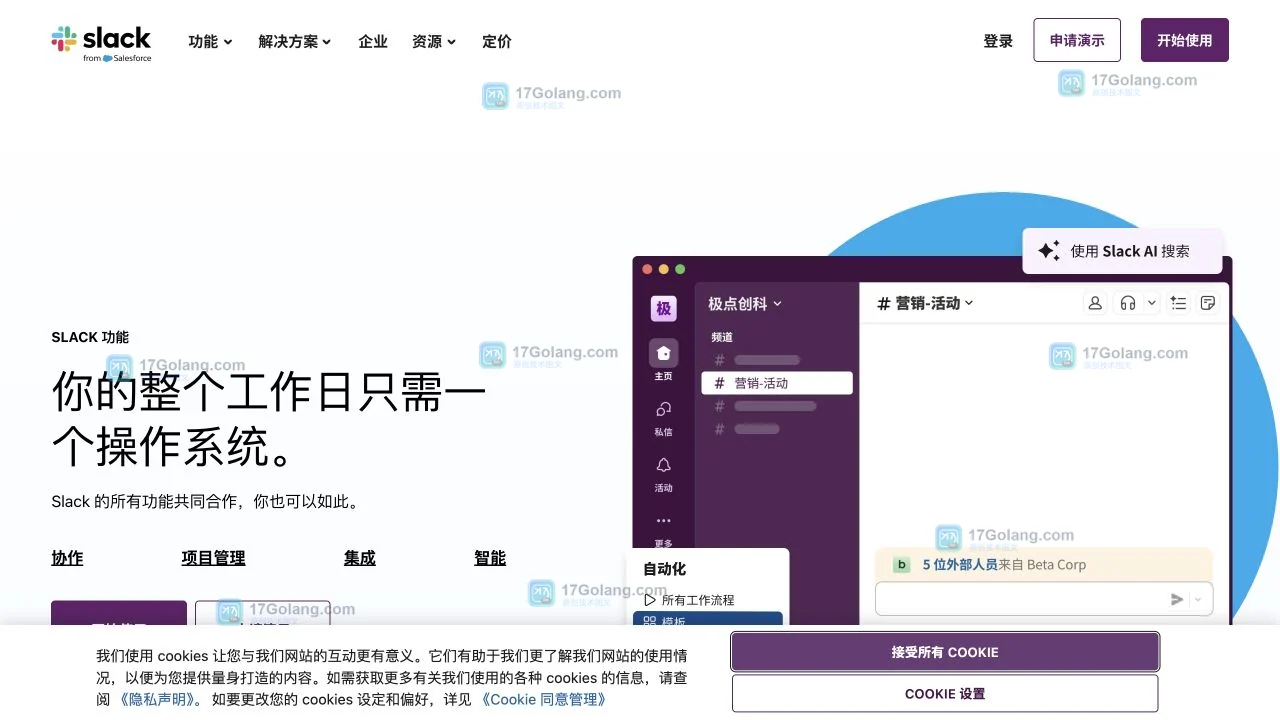
Task: Click the 开始使用 button in the header
Action: click(1185, 40)
